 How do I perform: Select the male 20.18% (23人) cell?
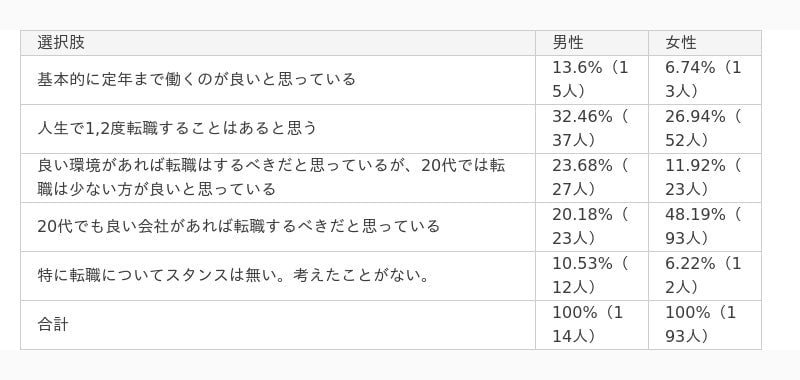[592, 226]
